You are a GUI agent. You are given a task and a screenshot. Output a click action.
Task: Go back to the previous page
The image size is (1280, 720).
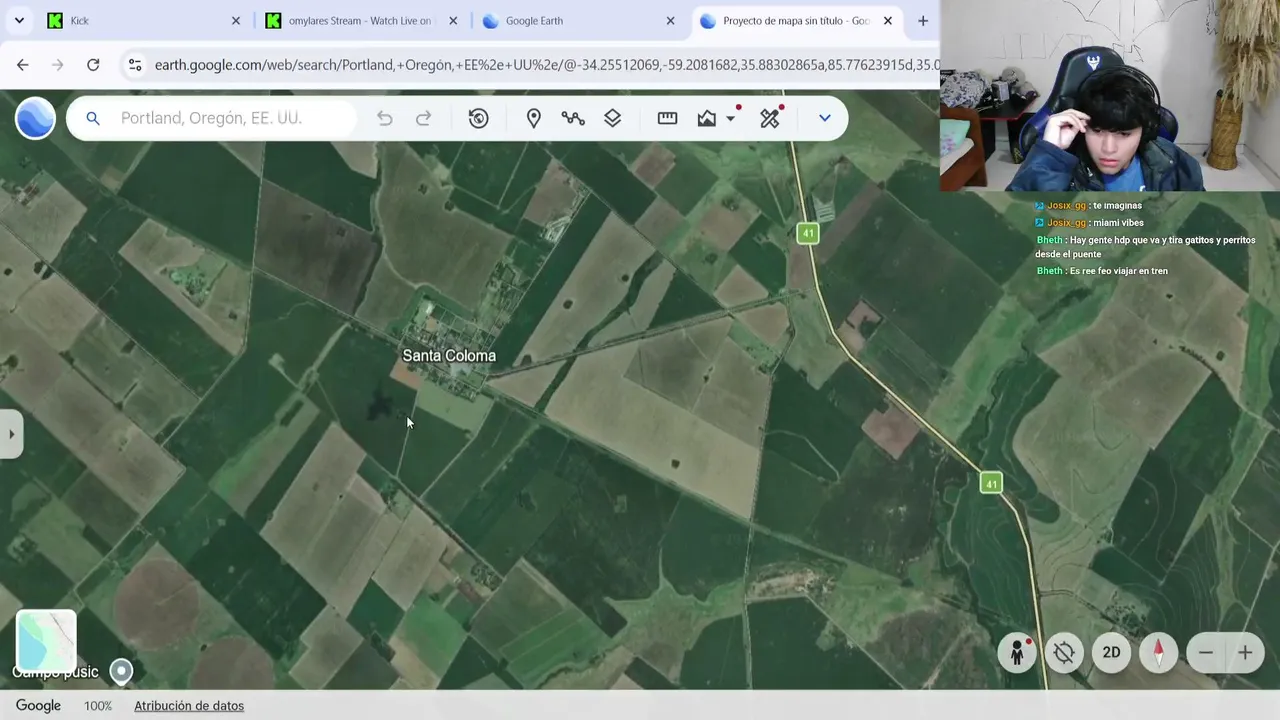23,65
